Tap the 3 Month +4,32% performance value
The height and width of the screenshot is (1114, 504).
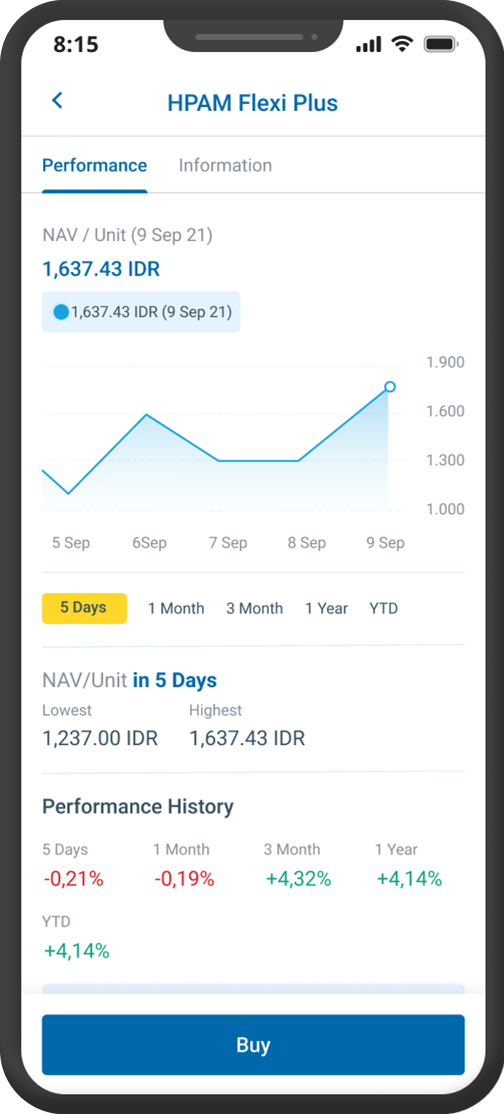click(x=299, y=880)
